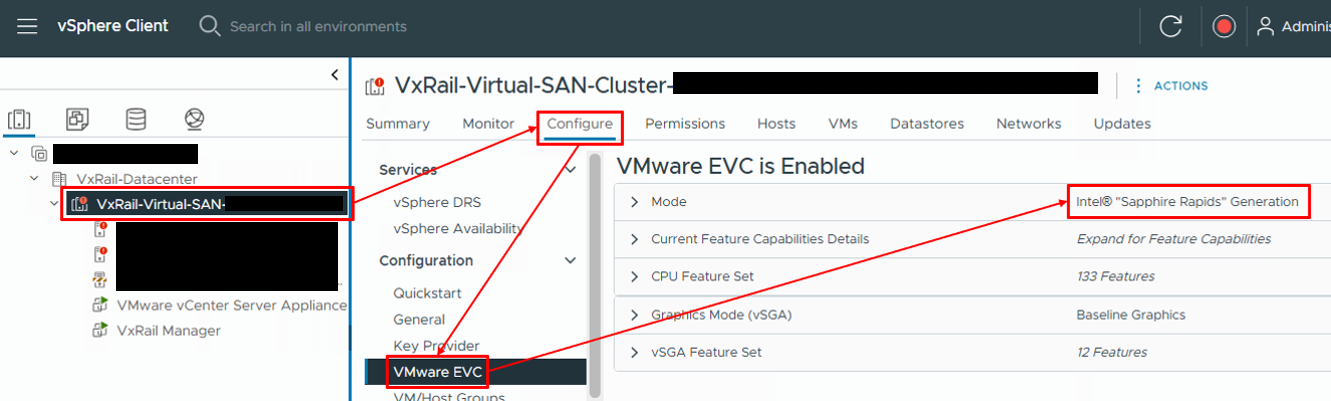Open the ACTIONS menu
Viewport: 1331px width, 401px height.
(x=1181, y=86)
